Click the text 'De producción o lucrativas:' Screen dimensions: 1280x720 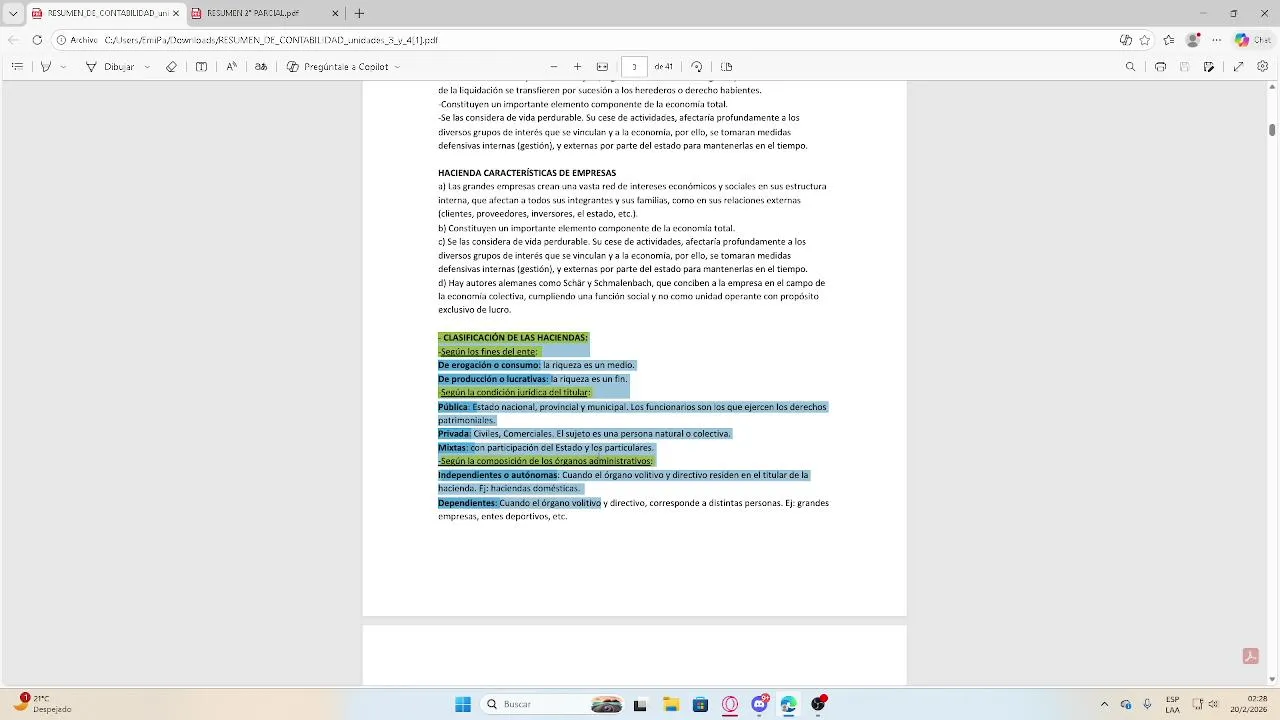point(493,379)
